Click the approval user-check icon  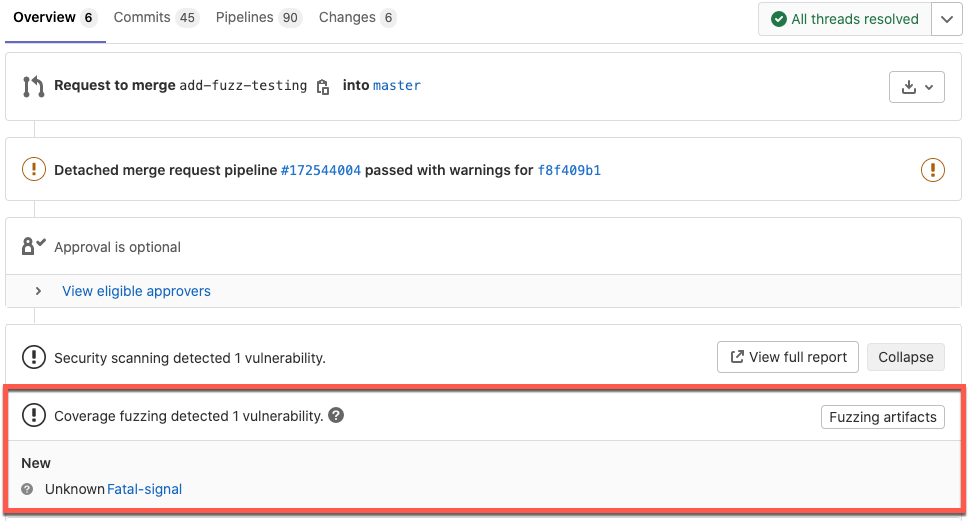pyautogui.click(x=34, y=246)
